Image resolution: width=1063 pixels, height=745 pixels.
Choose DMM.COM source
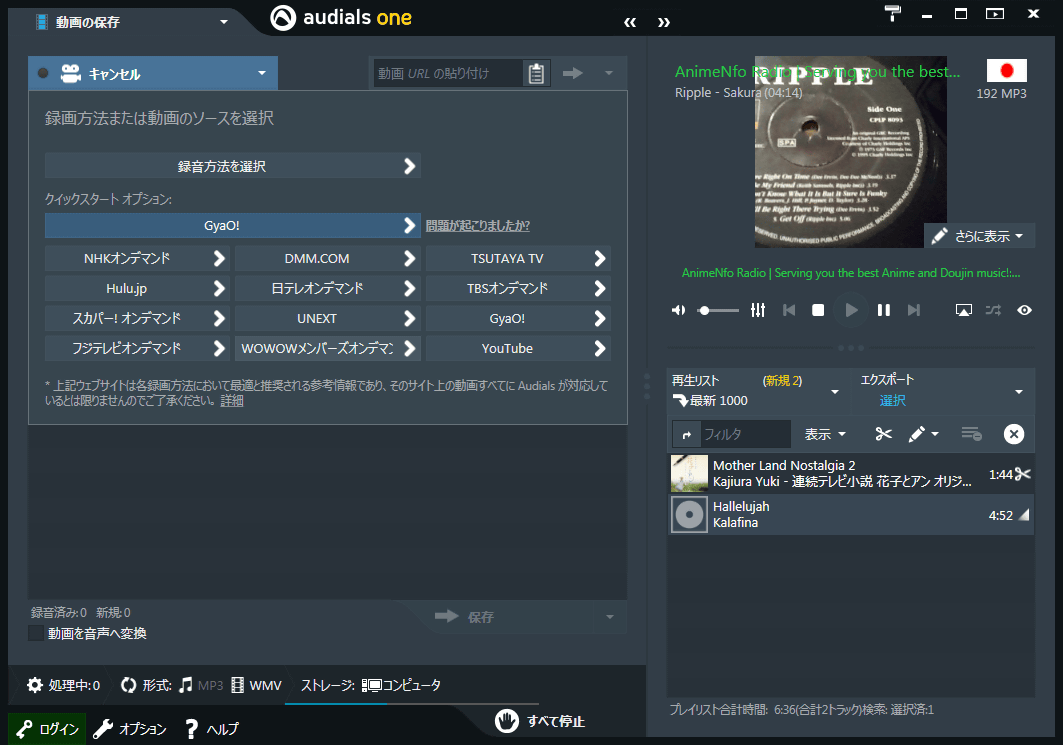(x=327, y=258)
